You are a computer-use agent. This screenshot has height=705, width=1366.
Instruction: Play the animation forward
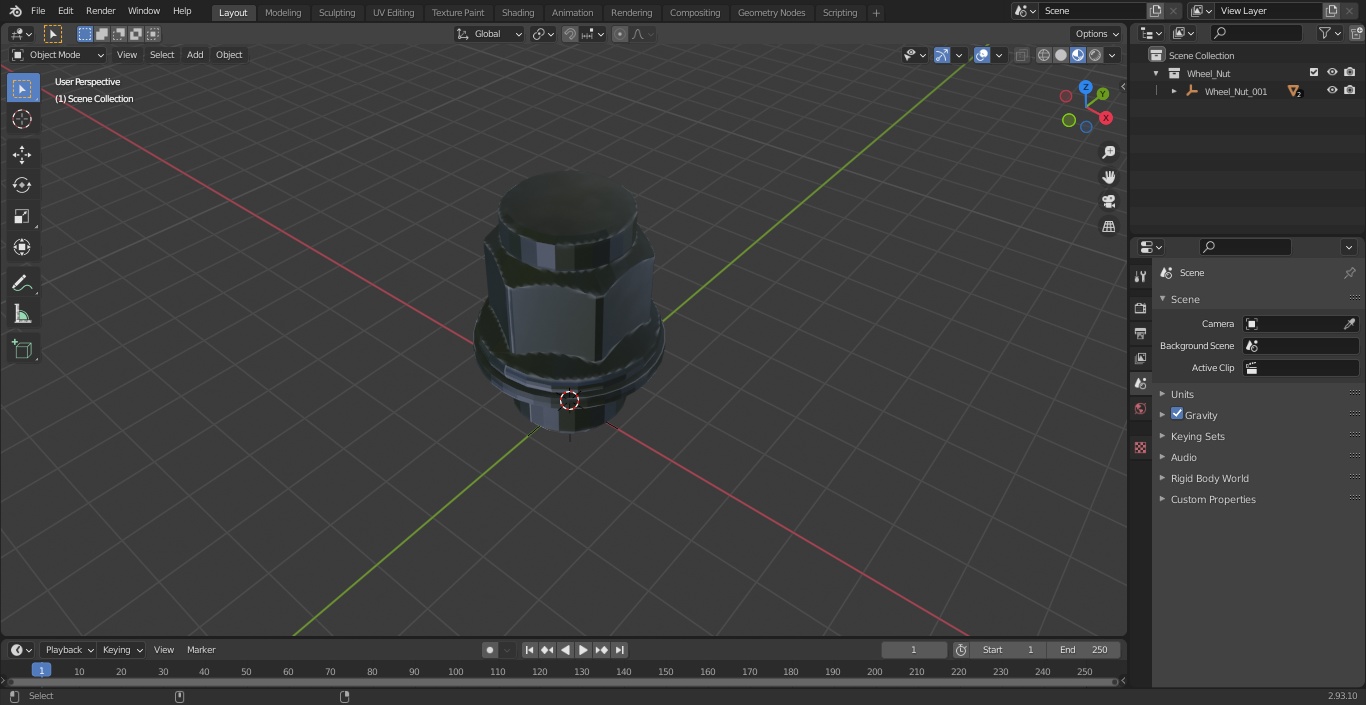583,650
